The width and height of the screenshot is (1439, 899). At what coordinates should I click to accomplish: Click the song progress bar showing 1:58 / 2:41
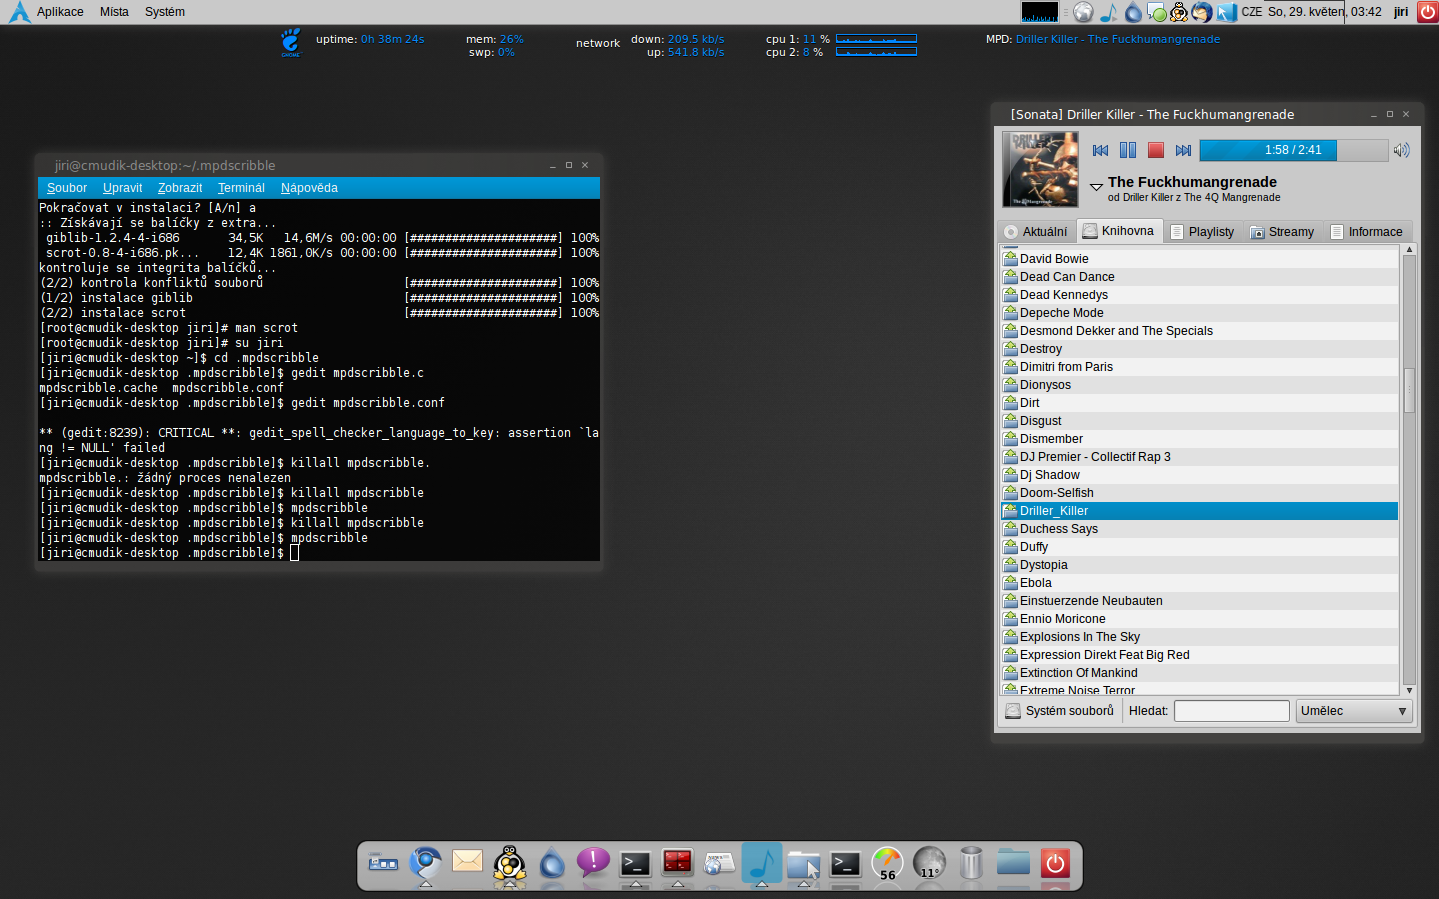pos(1294,150)
